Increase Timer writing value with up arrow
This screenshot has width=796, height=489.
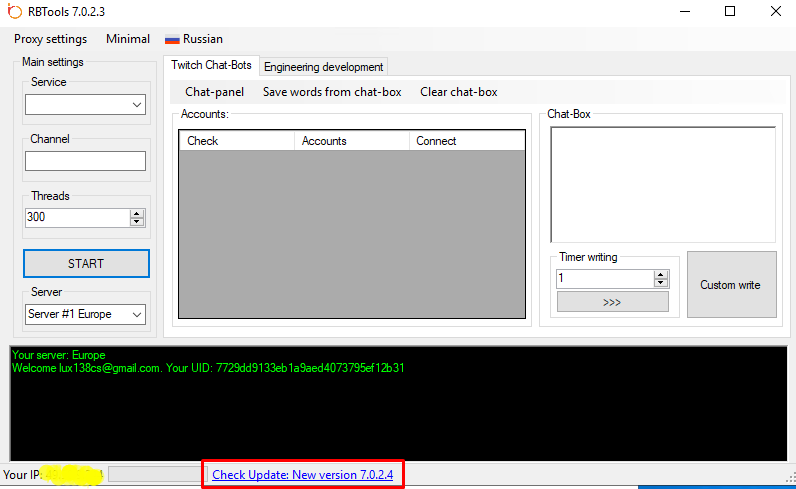pos(661,274)
